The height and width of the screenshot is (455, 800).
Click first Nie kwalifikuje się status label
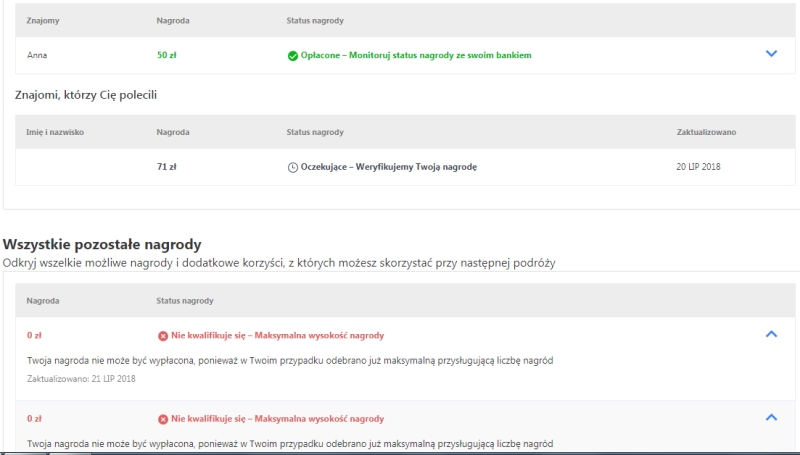[278, 335]
